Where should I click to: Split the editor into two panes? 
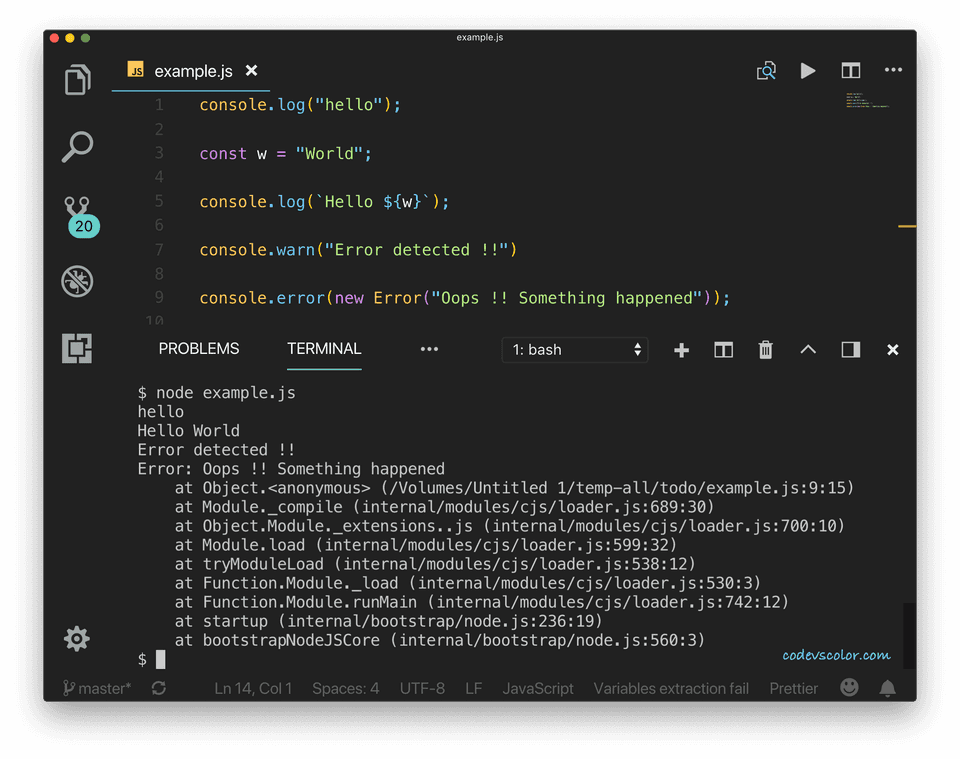(x=850, y=70)
